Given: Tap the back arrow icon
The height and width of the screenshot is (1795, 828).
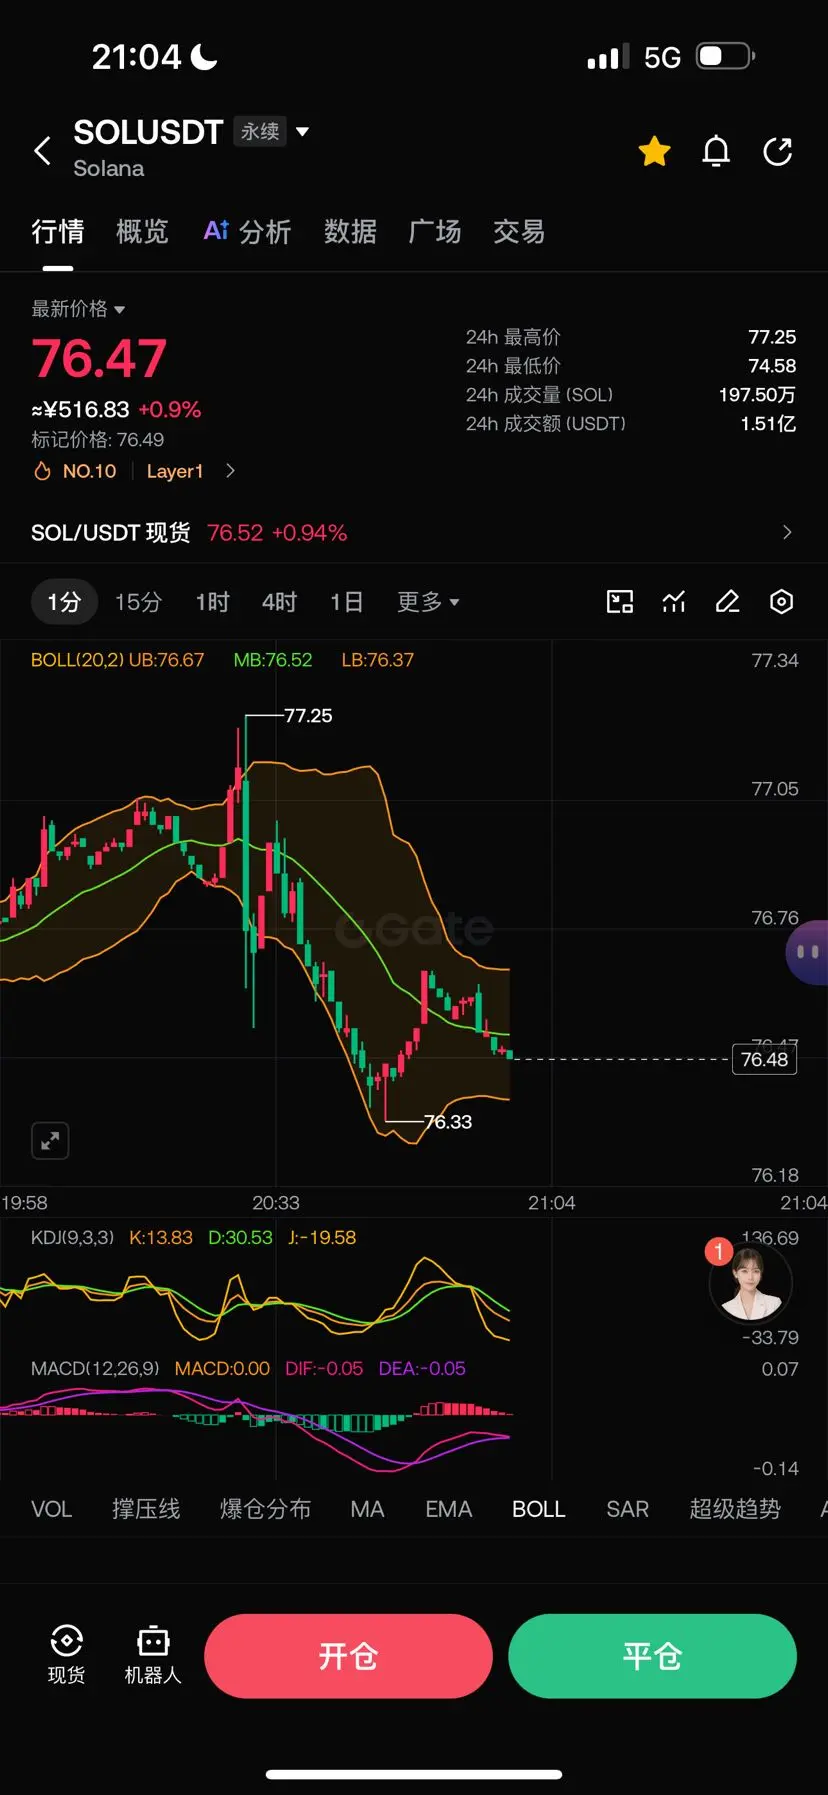Looking at the screenshot, I should coord(42,151).
